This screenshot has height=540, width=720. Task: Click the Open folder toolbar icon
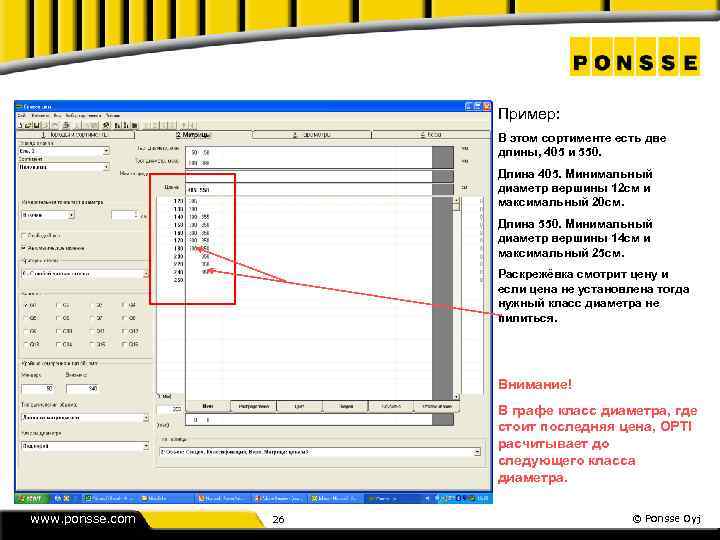28,125
